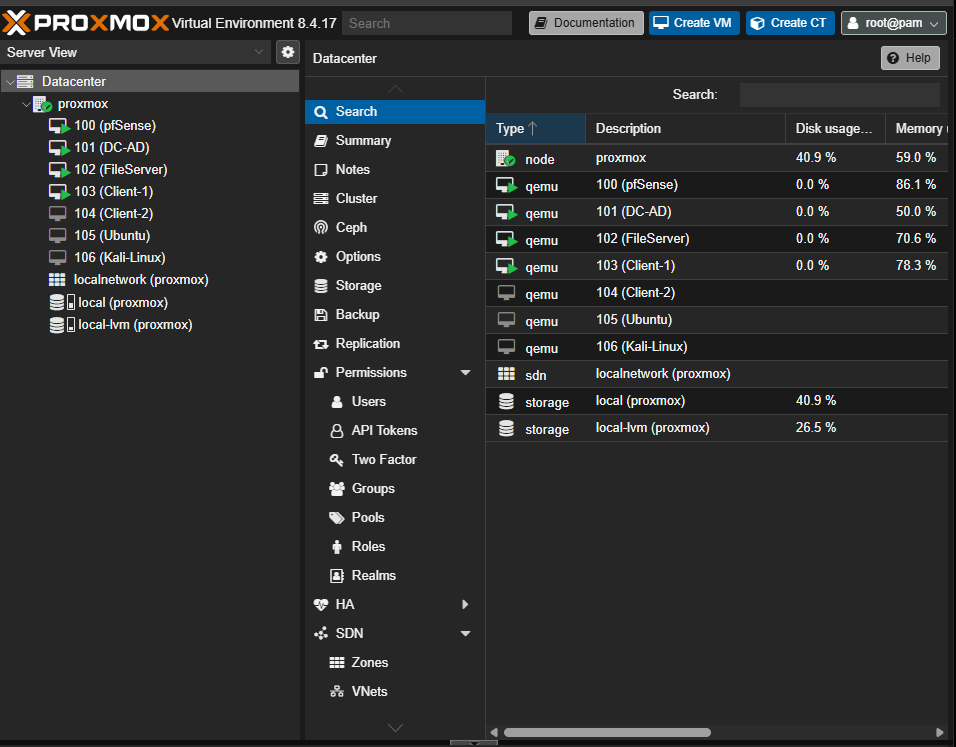The height and width of the screenshot is (747, 956).
Task: Open the Realms menu item
Action: pyautogui.click(x=395, y=576)
